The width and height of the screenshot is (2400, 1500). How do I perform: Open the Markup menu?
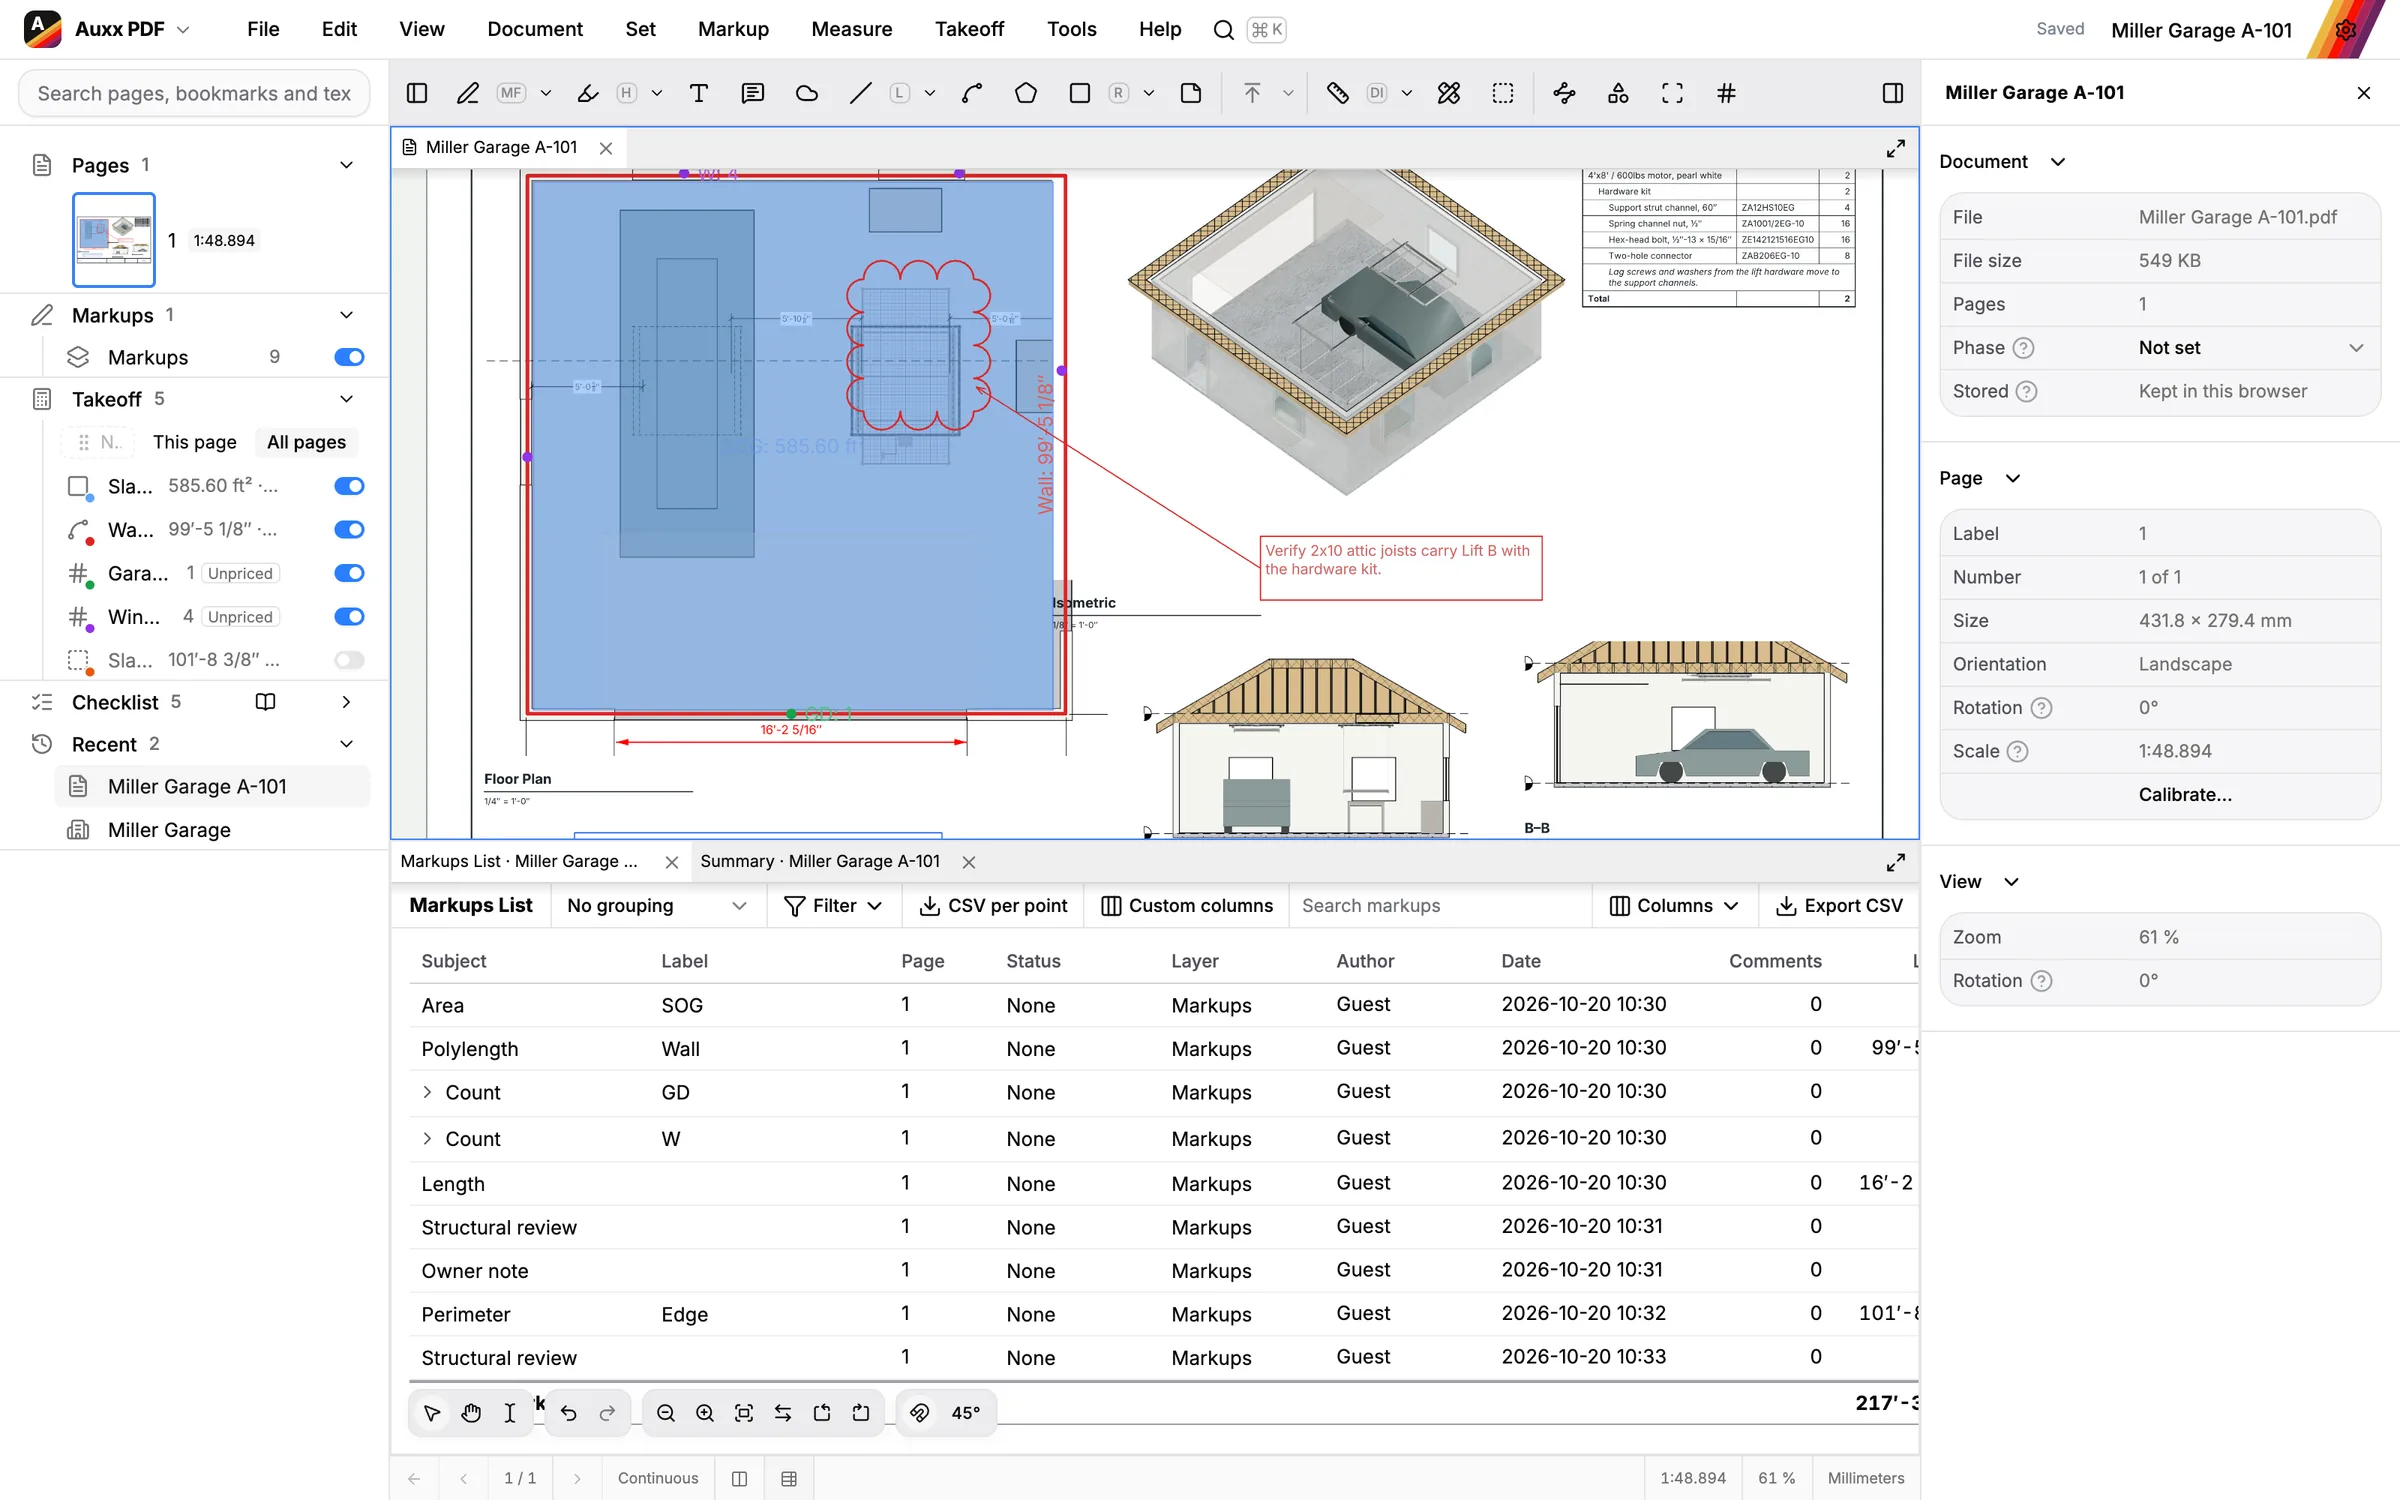click(x=733, y=29)
